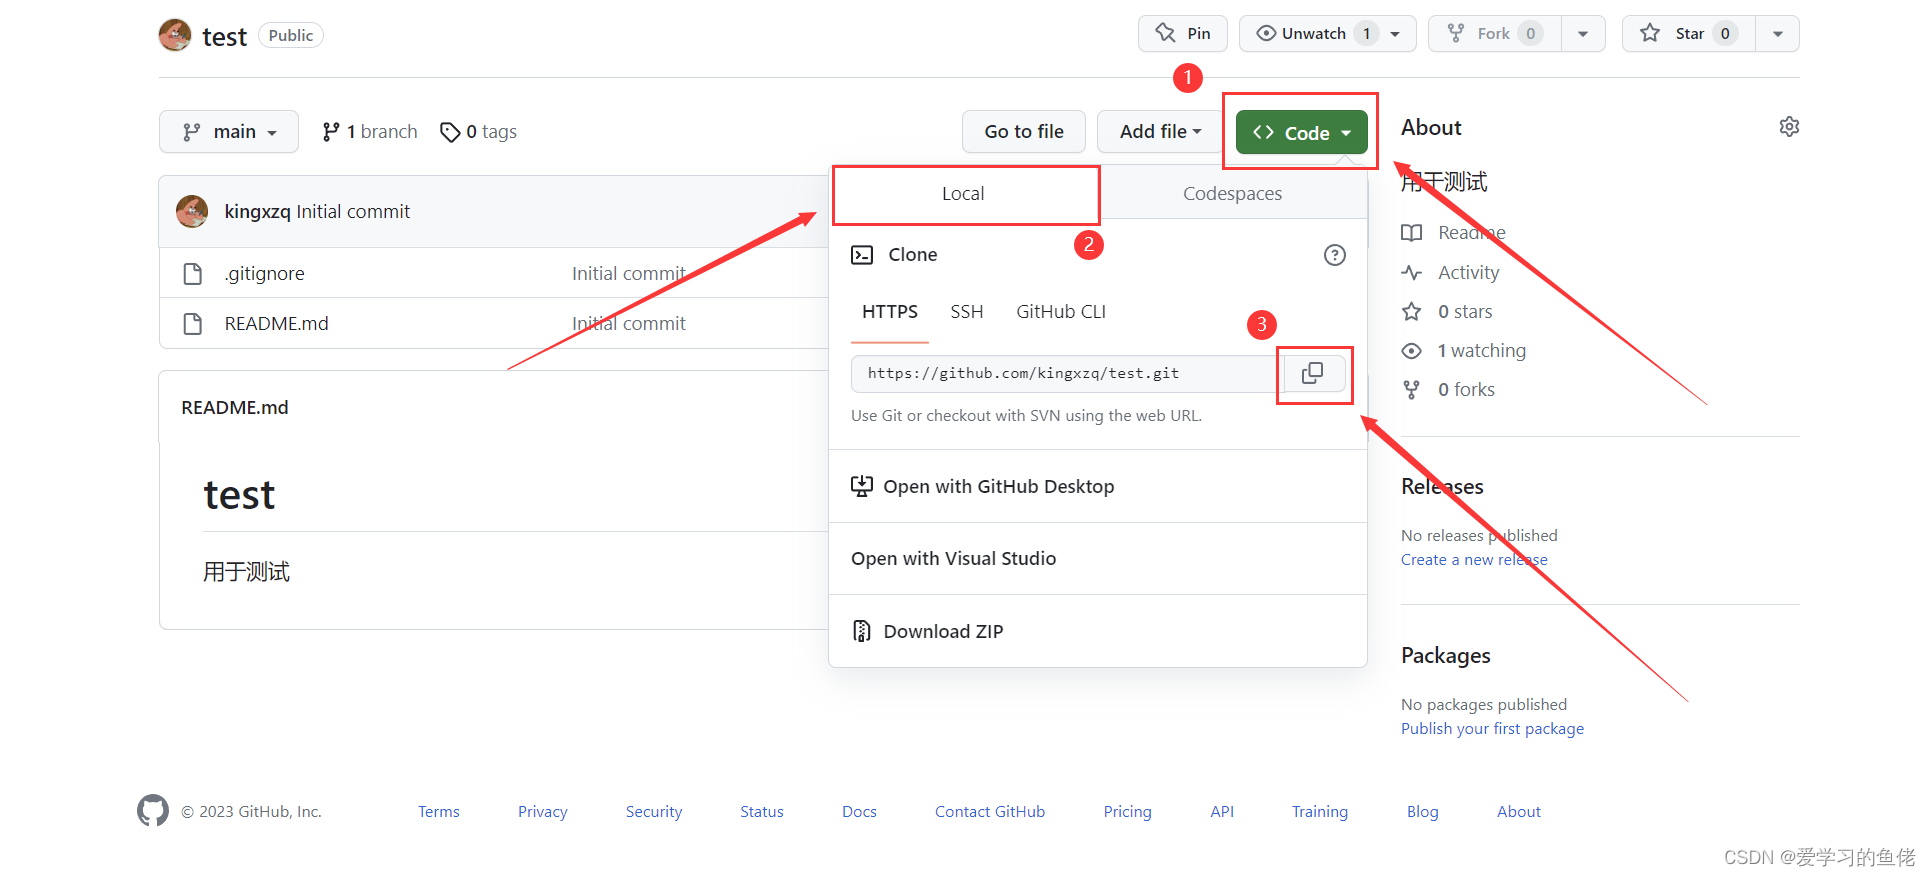This screenshot has width=1931, height=876.
Task: Open Initial commit message beside kingxzq
Action: (x=353, y=211)
